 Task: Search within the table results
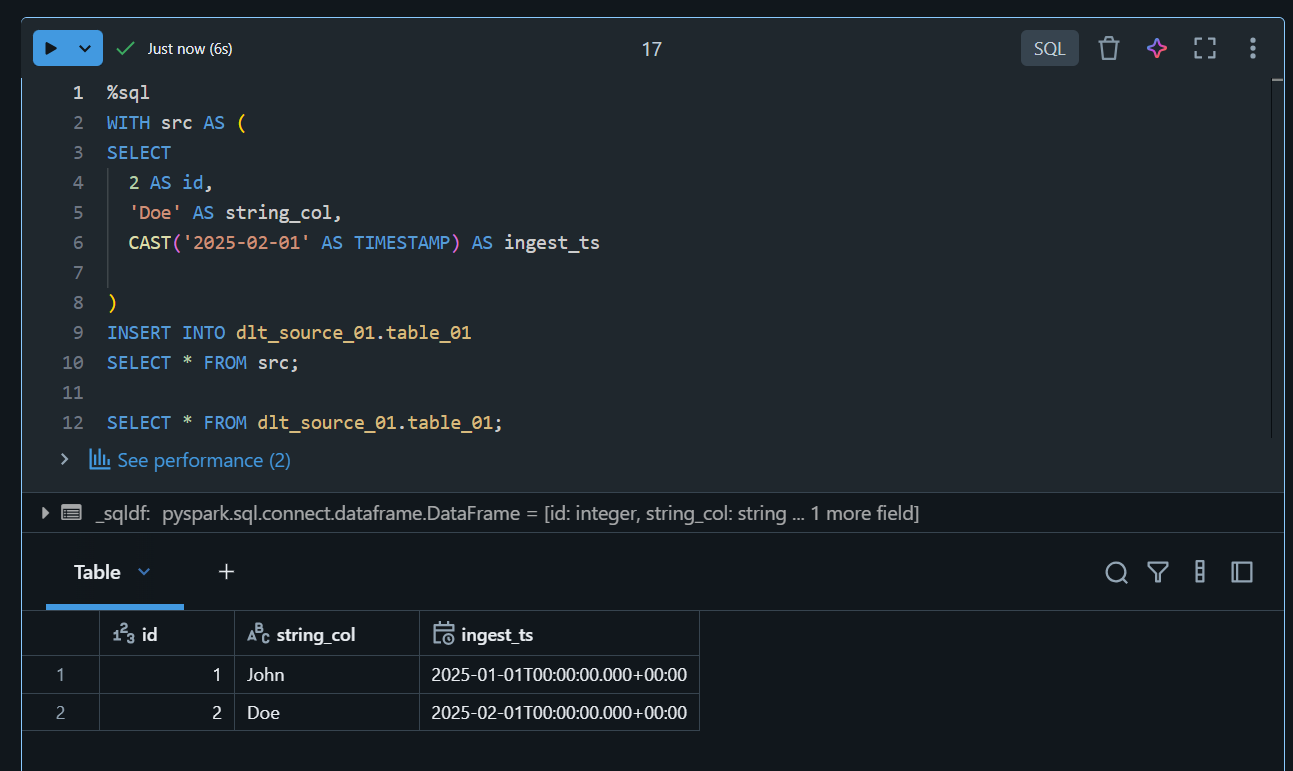tap(1116, 572)
